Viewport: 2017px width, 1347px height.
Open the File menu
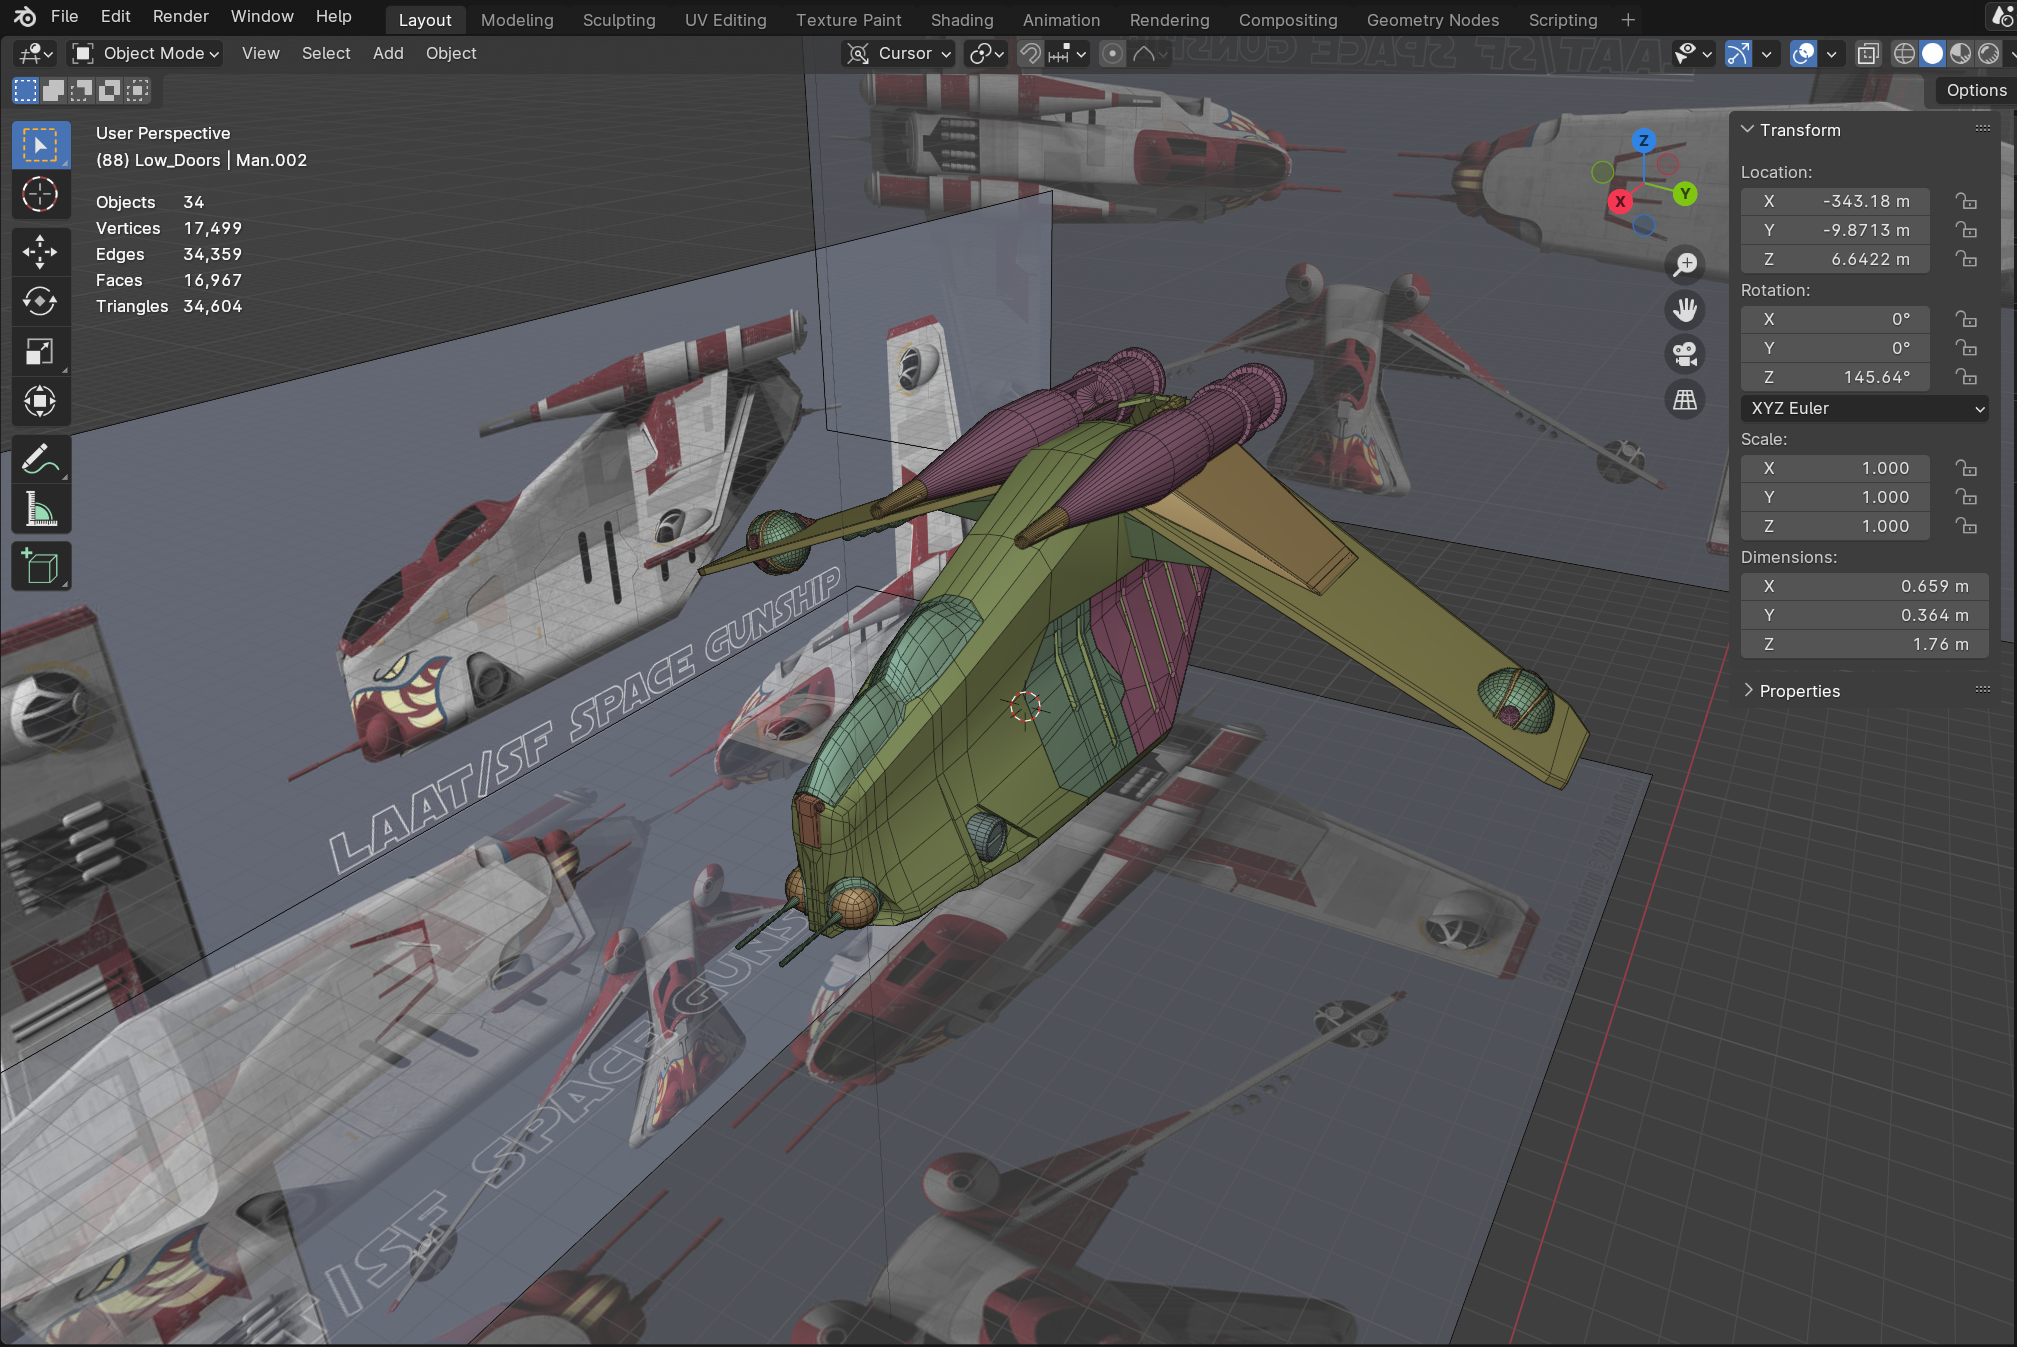coord(64,17)
